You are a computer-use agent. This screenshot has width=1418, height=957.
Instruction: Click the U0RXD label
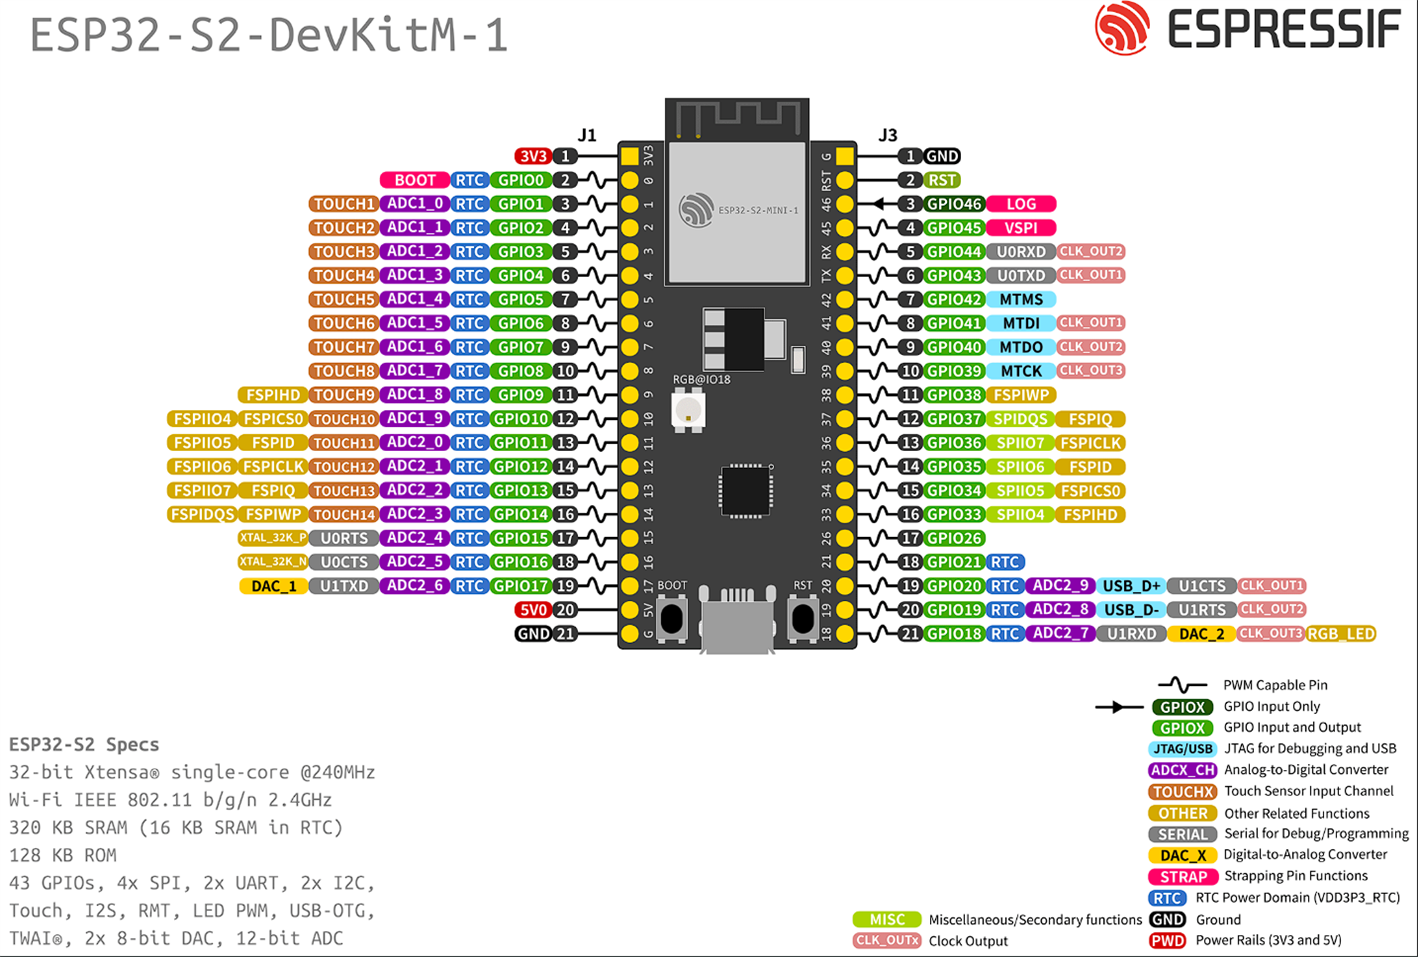point(1021,252)
